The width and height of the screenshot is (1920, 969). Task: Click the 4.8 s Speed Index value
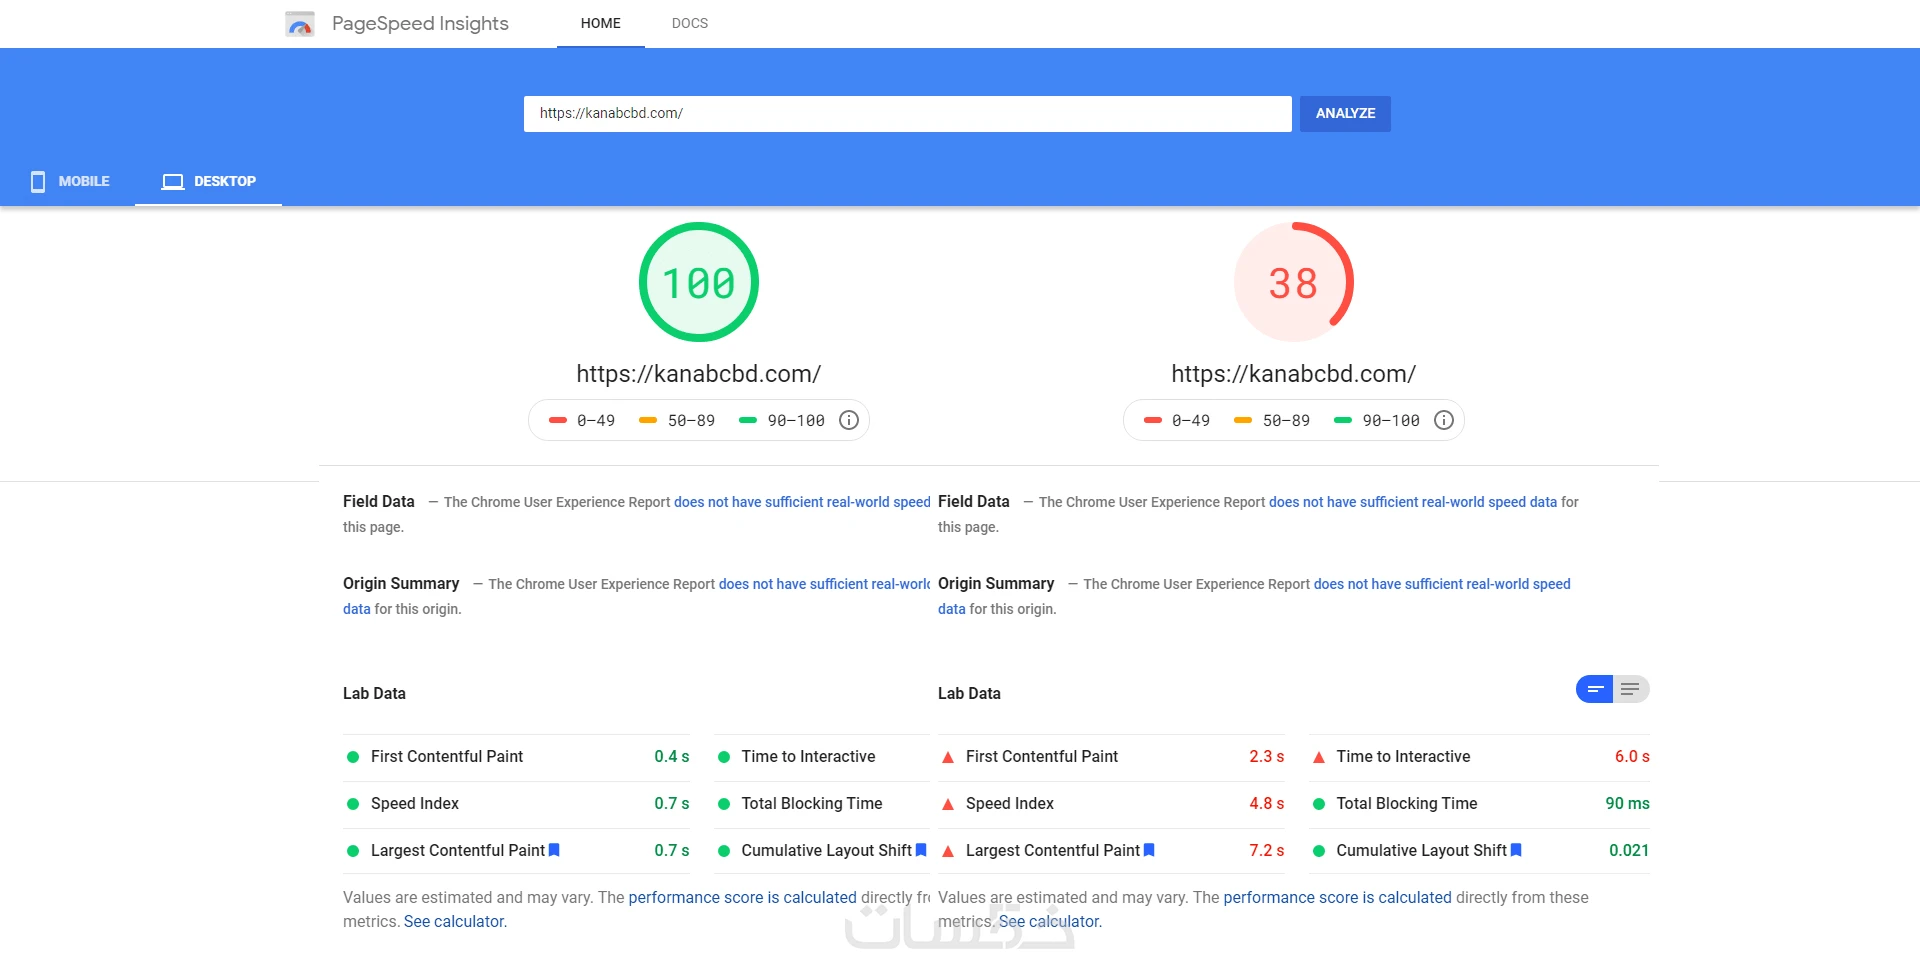[x=1266, y=803]
